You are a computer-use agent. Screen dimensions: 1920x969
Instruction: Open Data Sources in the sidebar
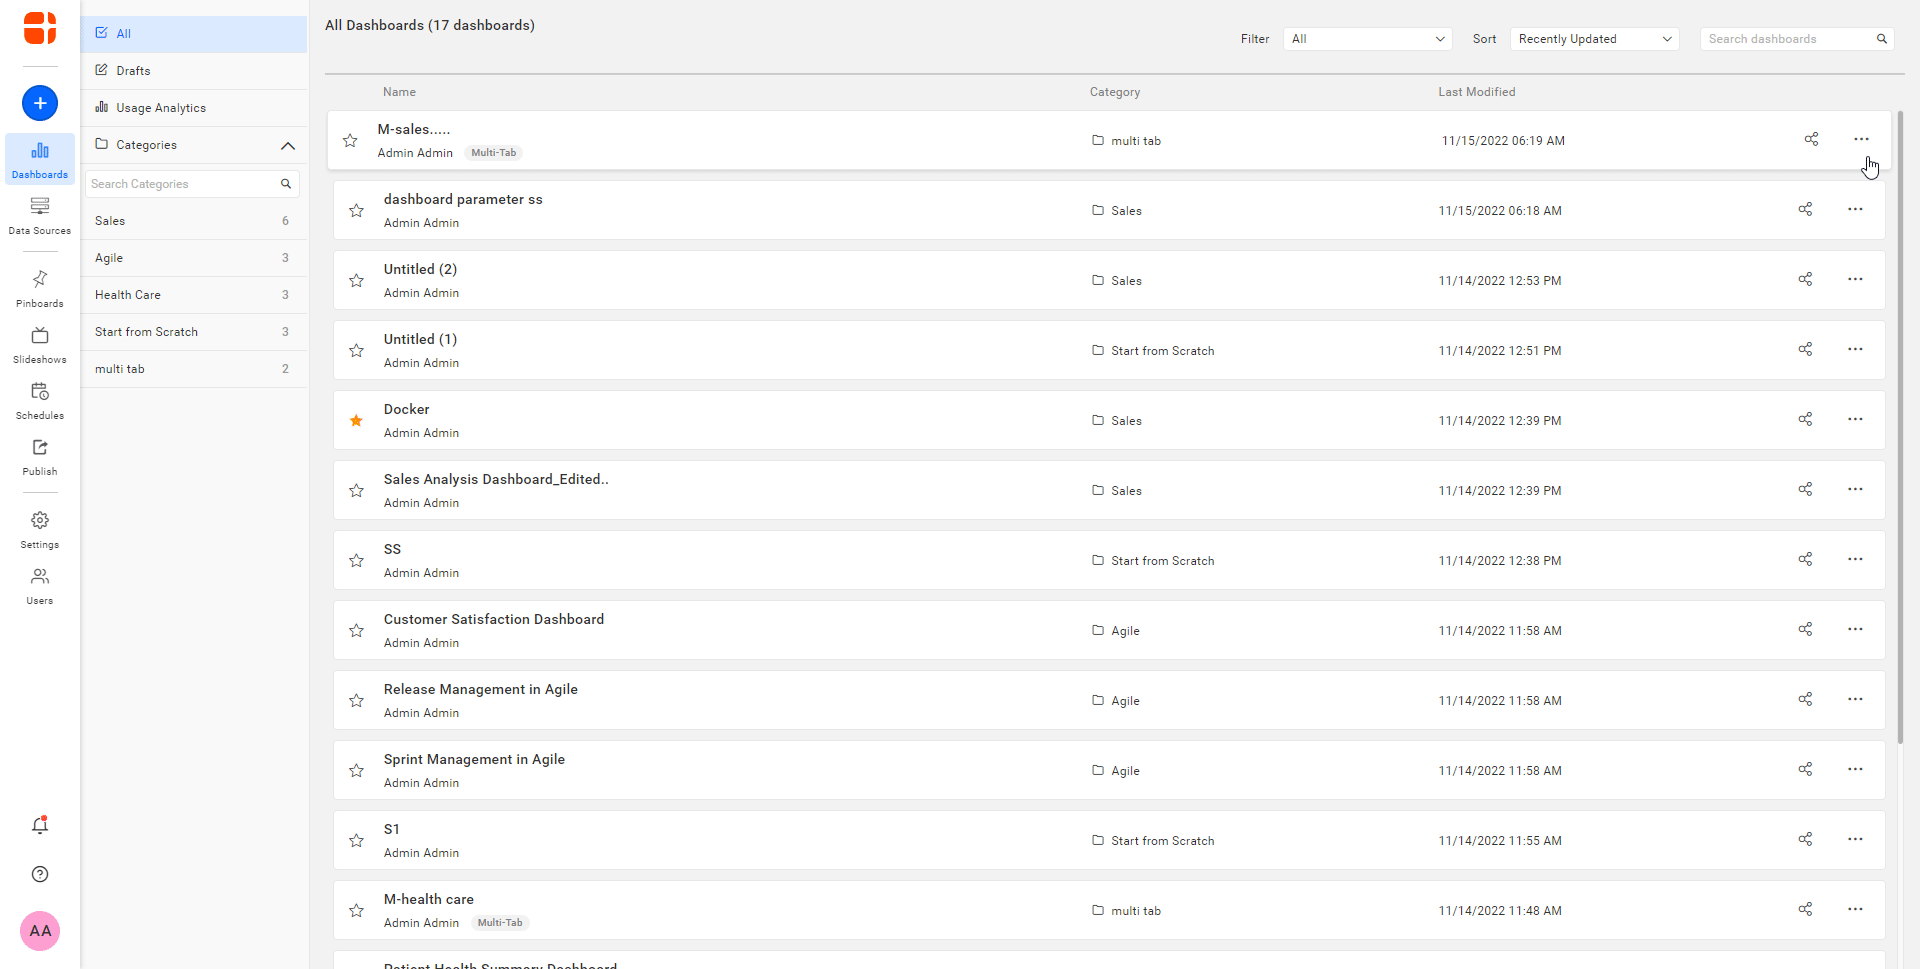tap(40, 215)
